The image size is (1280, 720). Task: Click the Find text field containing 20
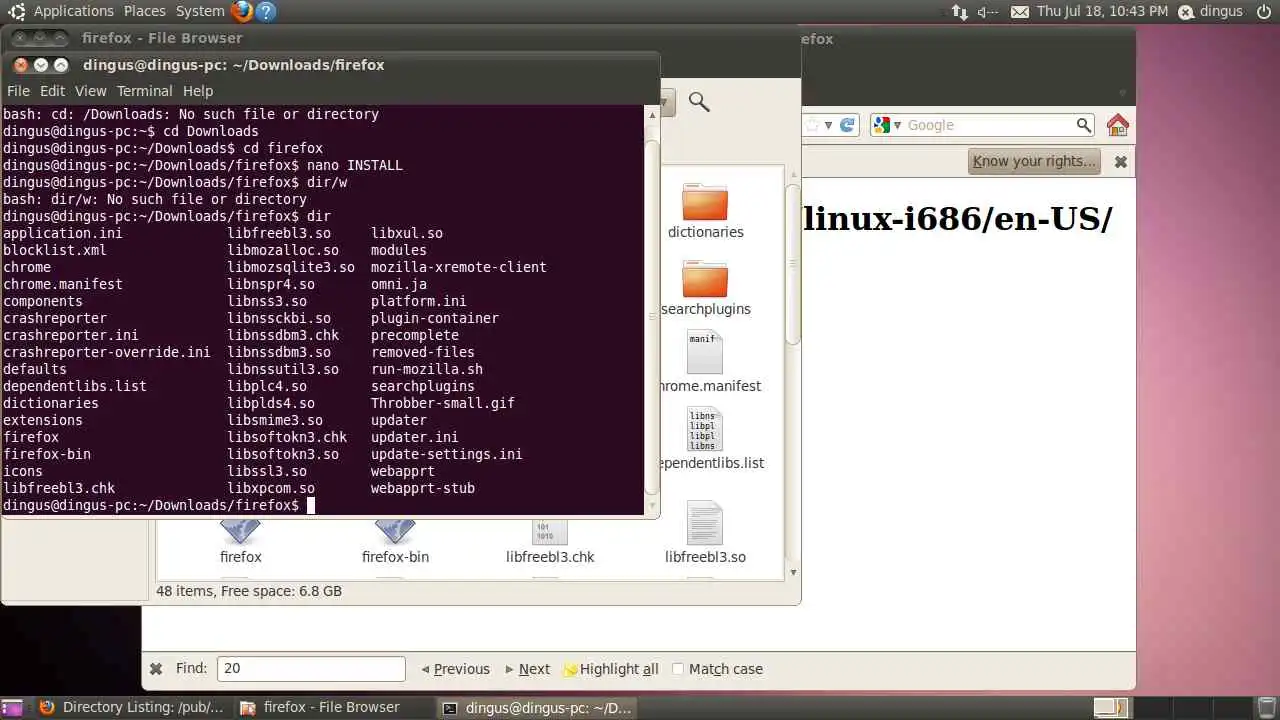(311, 669)
